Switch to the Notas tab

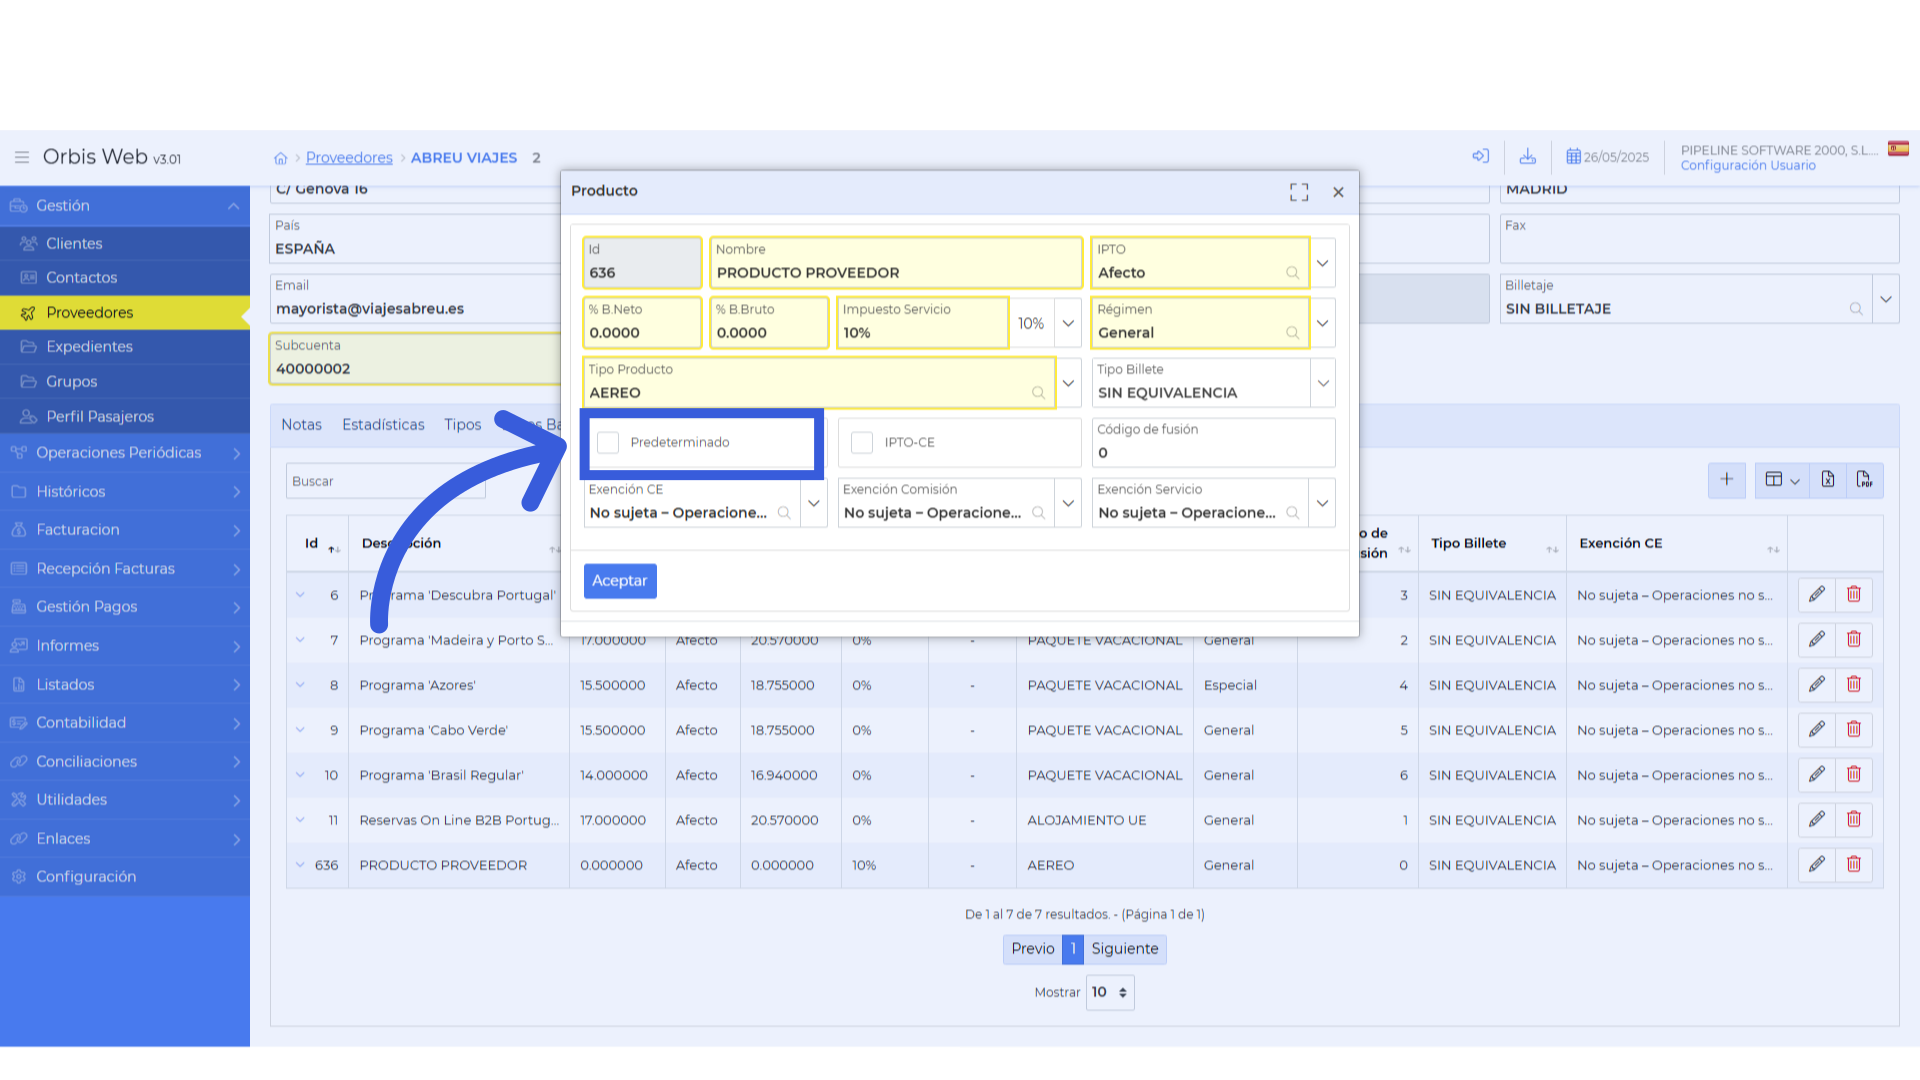pos(301,425)
